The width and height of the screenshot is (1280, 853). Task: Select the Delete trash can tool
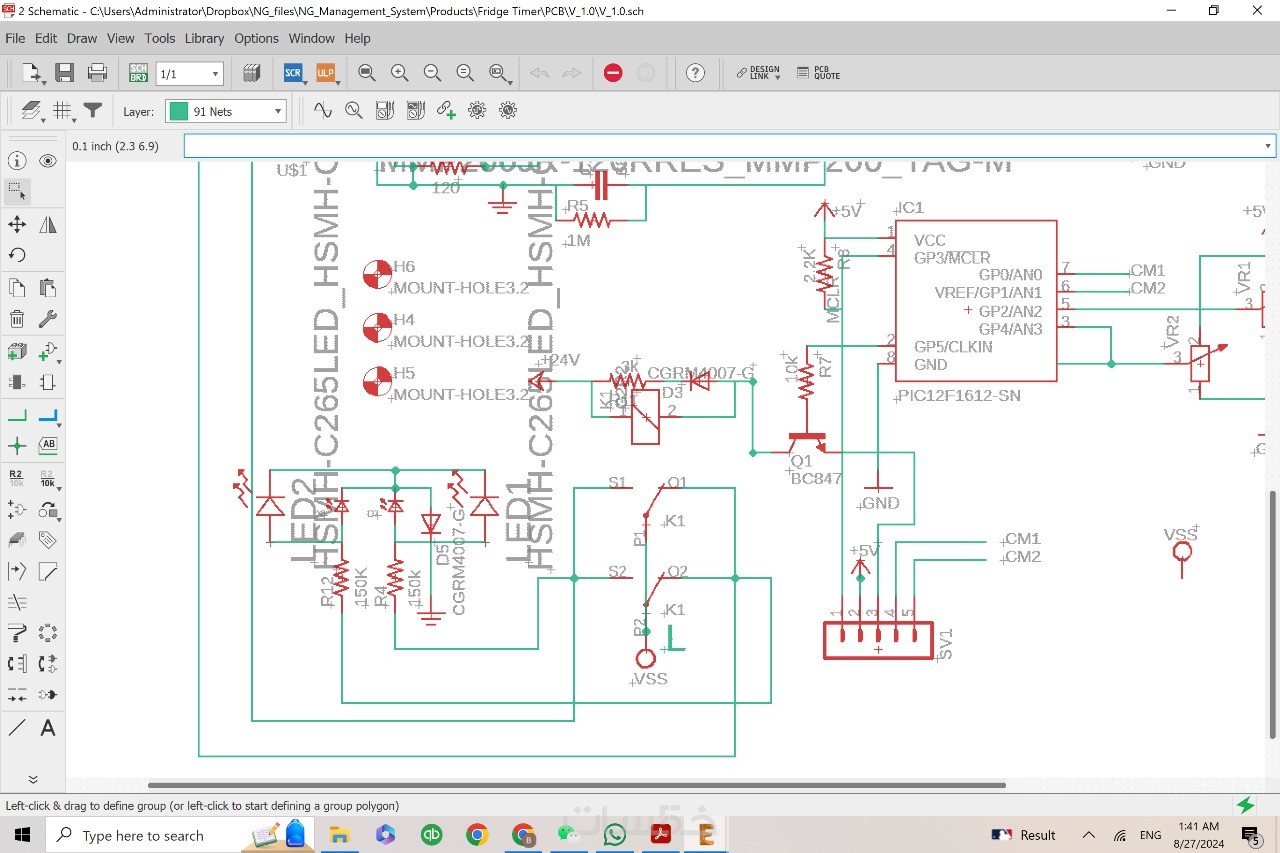point(17,320)
